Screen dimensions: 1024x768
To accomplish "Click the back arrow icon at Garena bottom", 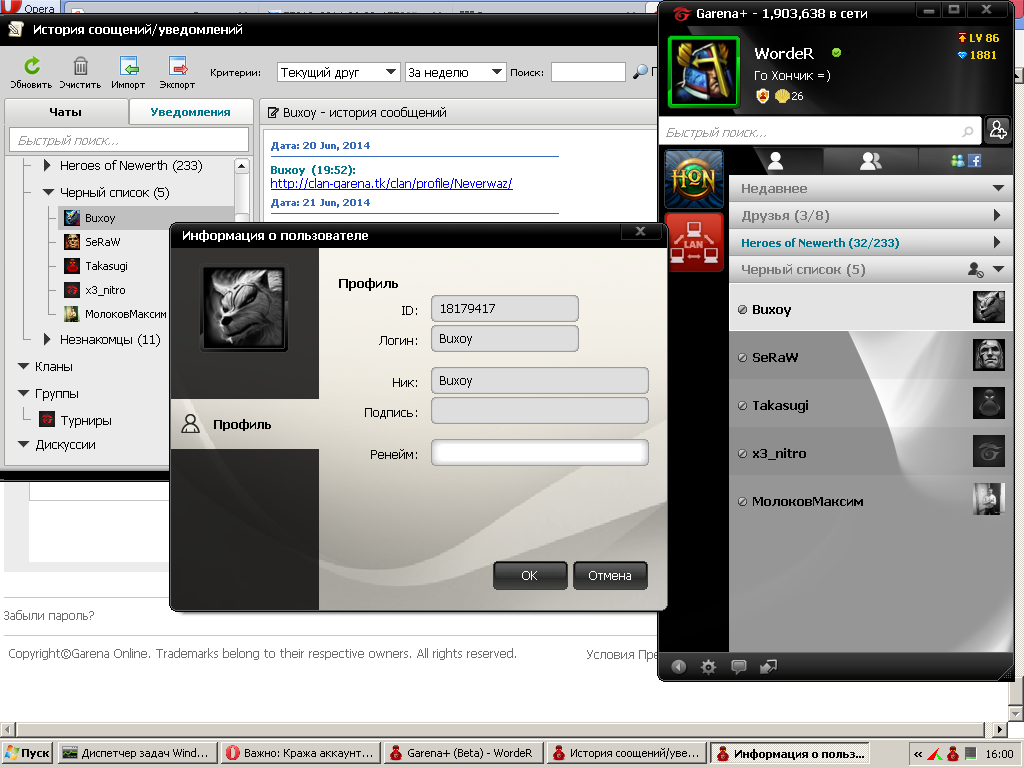I will pos(679,667).
